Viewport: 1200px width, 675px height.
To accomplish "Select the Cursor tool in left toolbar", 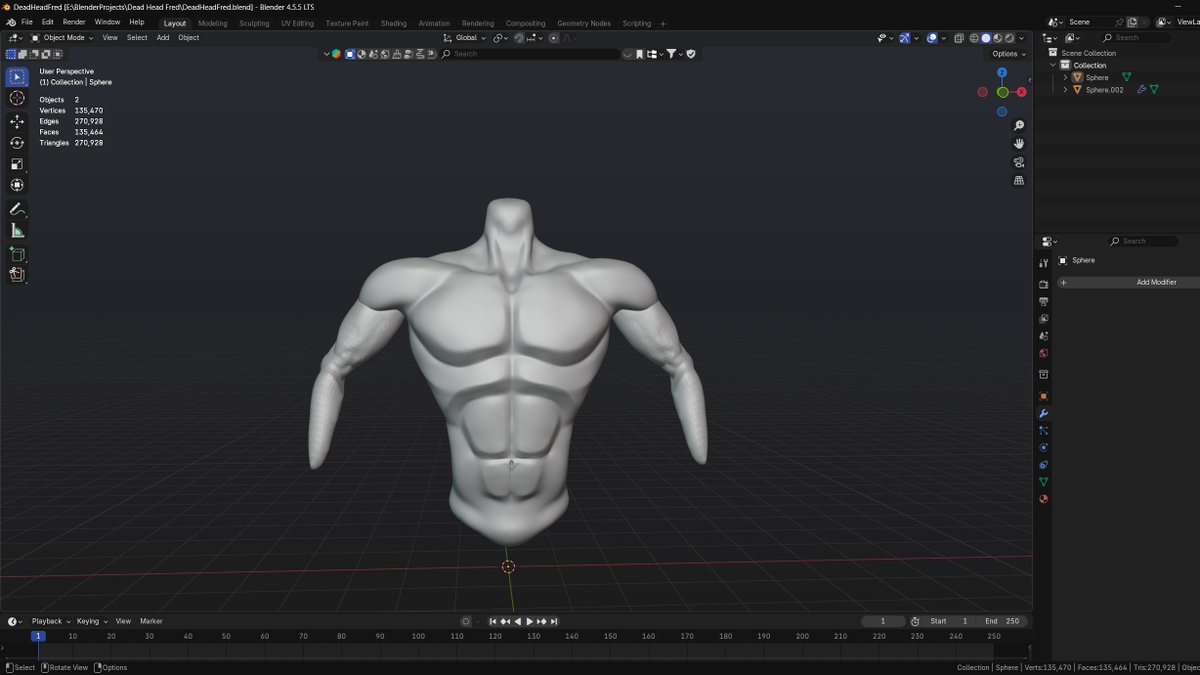I will coord(17,98).
